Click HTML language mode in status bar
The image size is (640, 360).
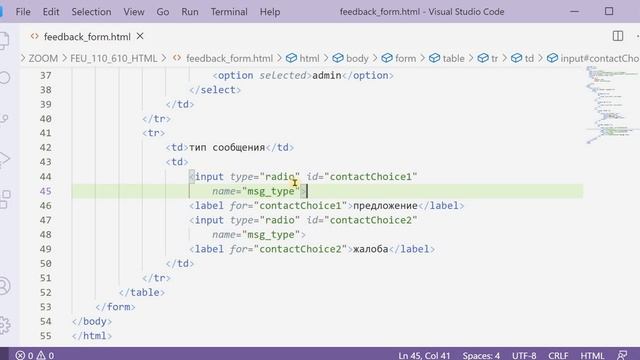pyautogui.click(x=592, y=355)
